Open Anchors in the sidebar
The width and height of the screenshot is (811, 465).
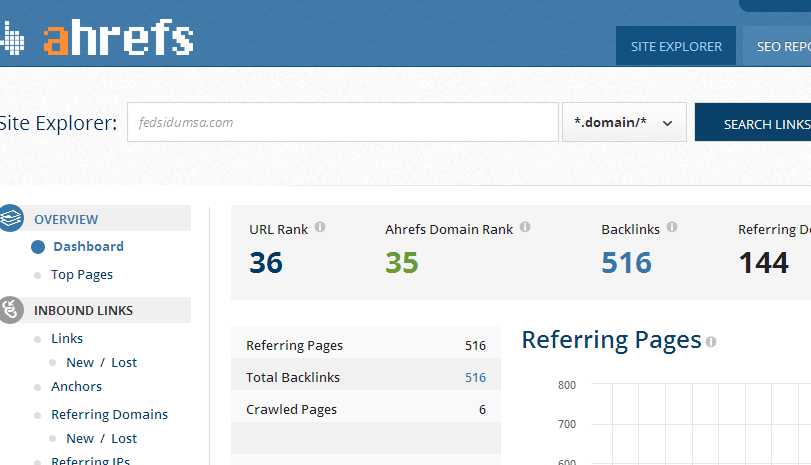76,386
